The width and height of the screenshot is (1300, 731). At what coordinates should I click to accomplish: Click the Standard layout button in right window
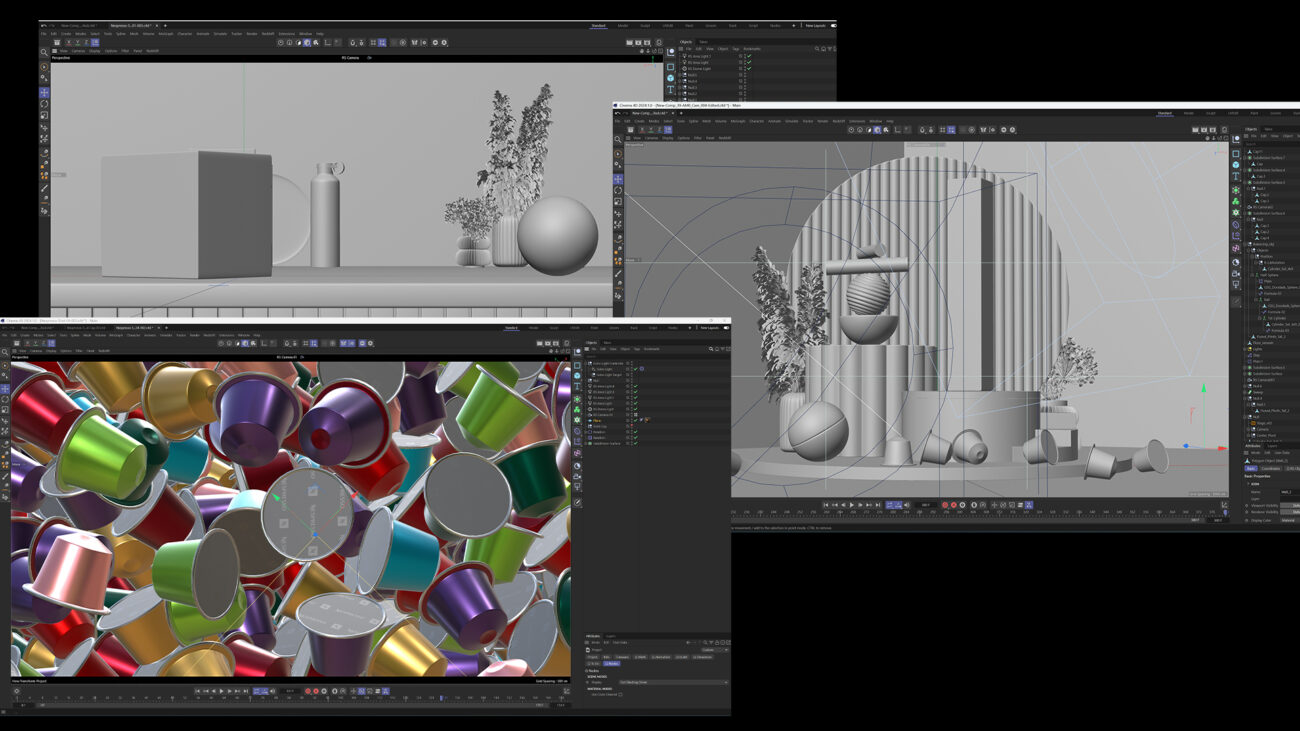(1165, 113)
